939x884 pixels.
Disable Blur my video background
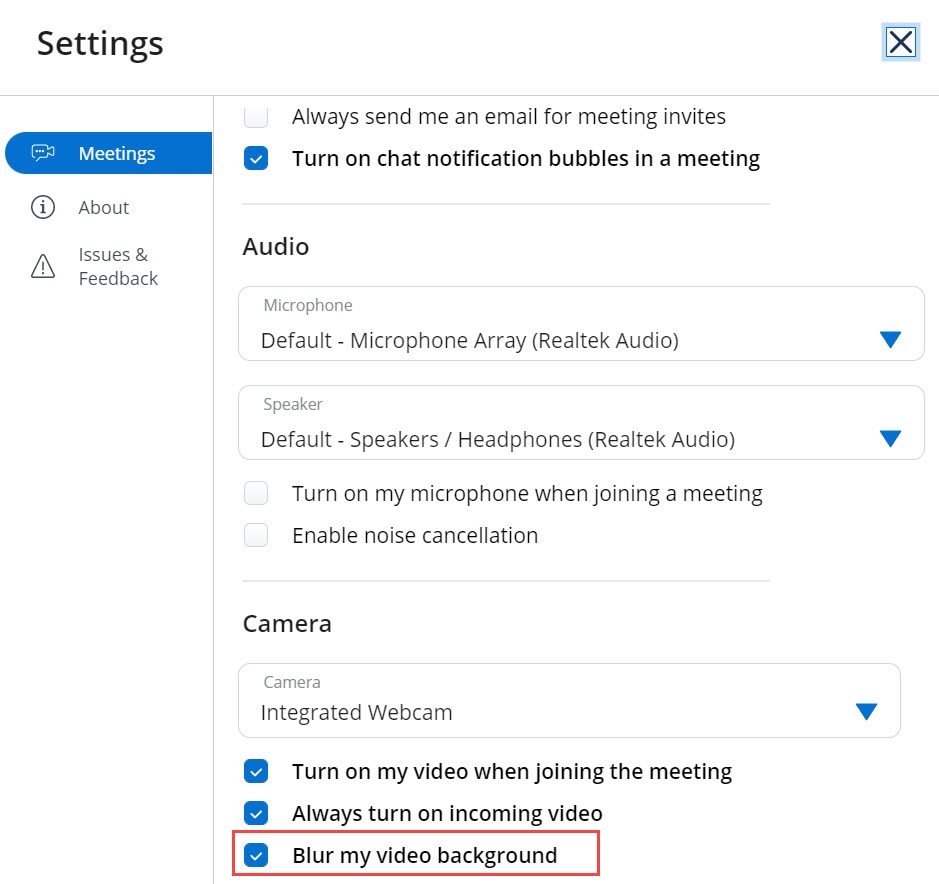pos(257,856)
